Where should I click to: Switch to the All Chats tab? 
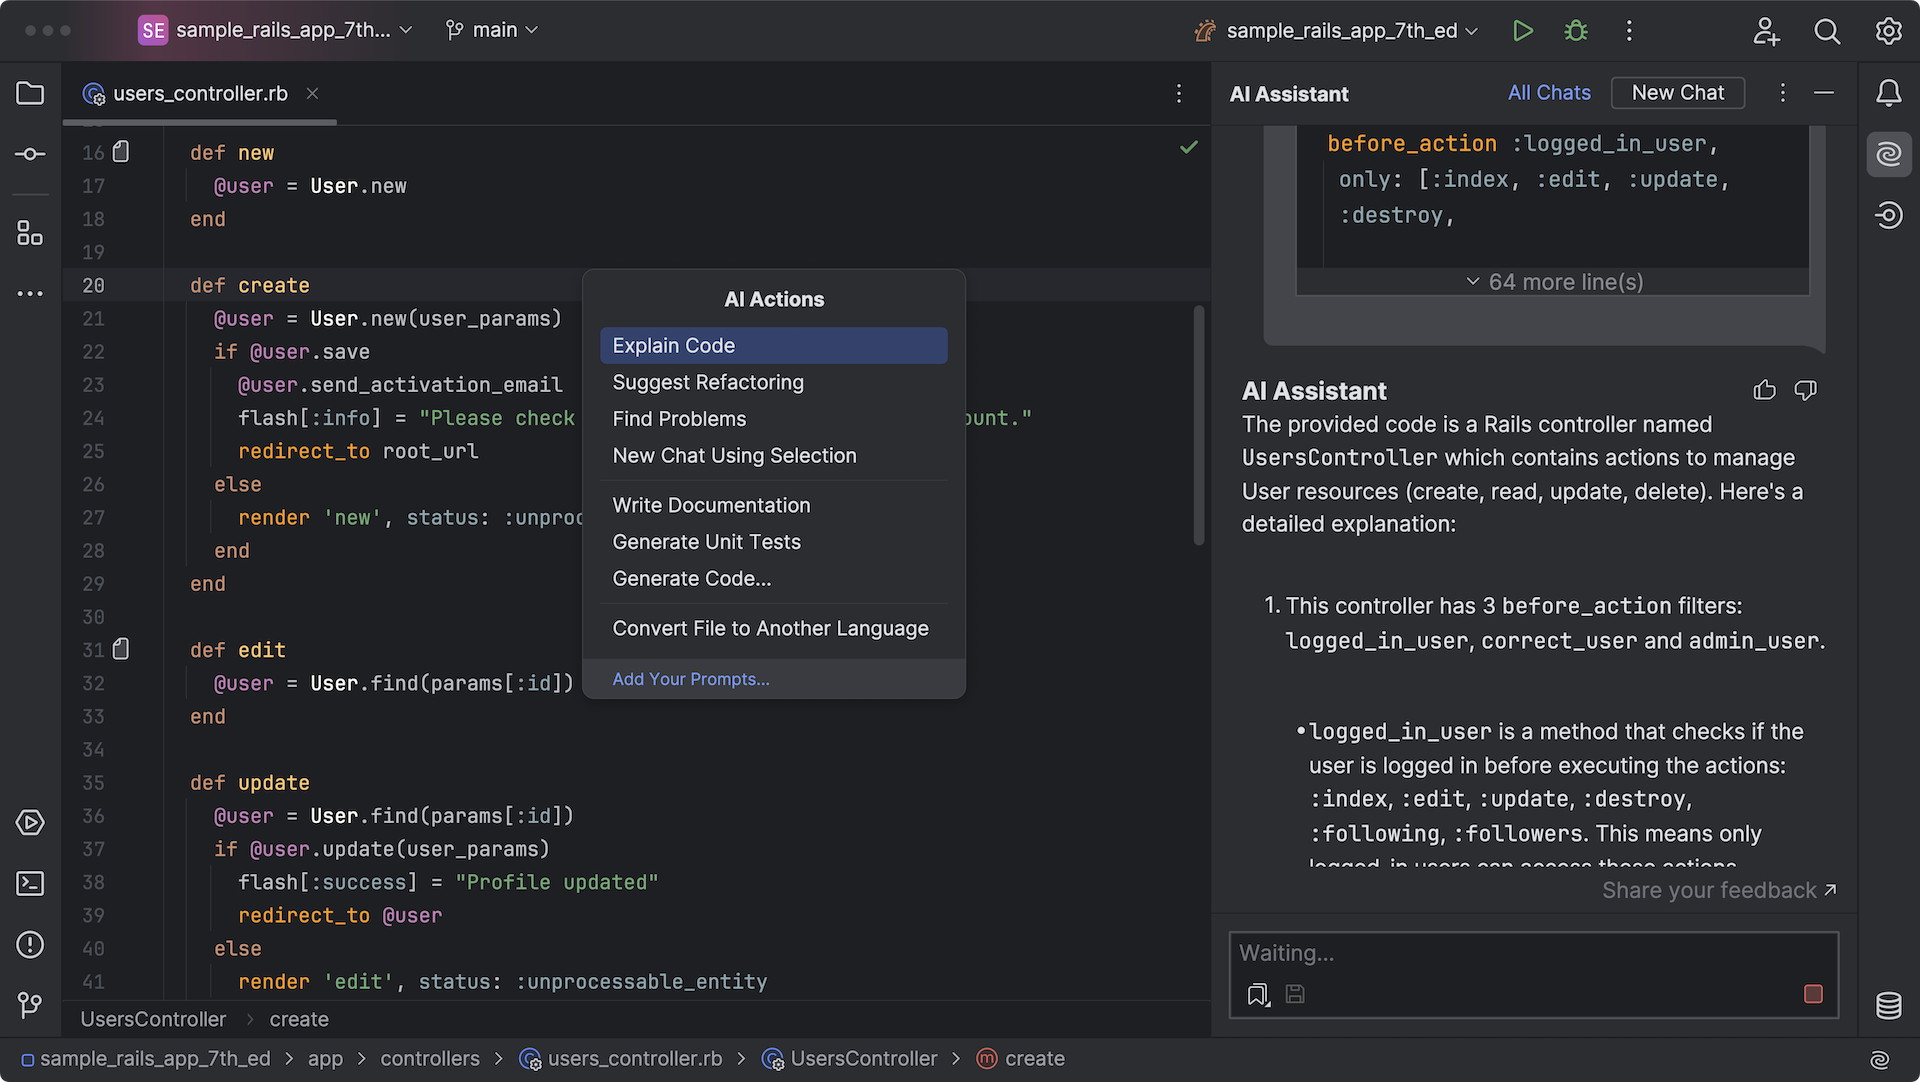pyautogui.click(x=1549, y=92)
